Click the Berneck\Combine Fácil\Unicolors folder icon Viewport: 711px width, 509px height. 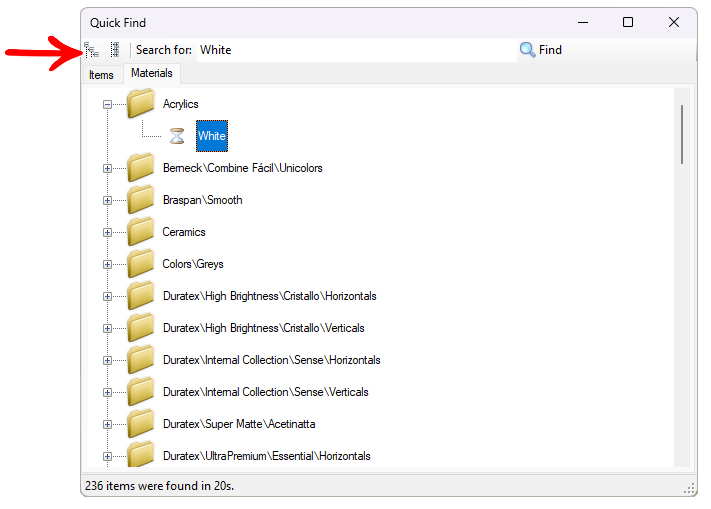pyautogui.click(x=141, y=167)
